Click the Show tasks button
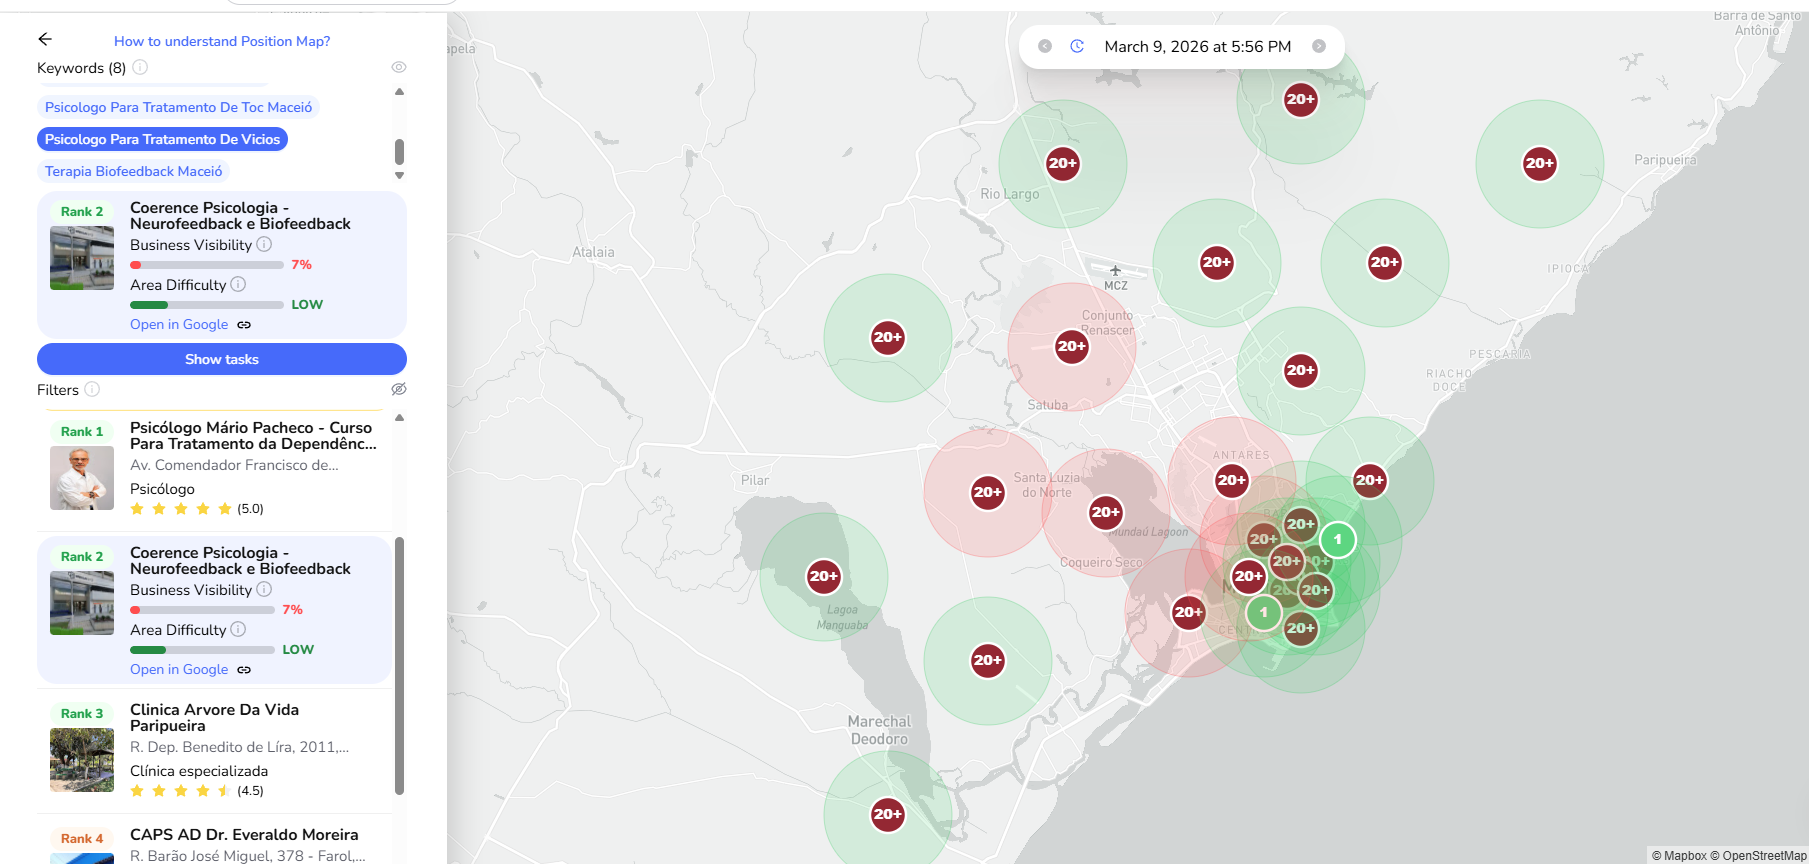The width and height of the screenshot is (1809, 864). pos(222,359)
